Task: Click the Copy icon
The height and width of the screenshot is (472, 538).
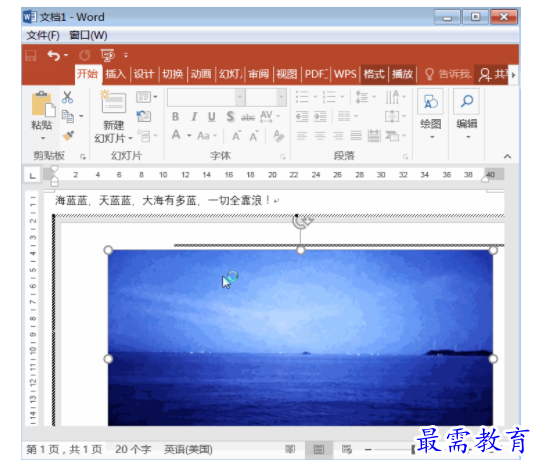Action: click(x=68, y=117)
